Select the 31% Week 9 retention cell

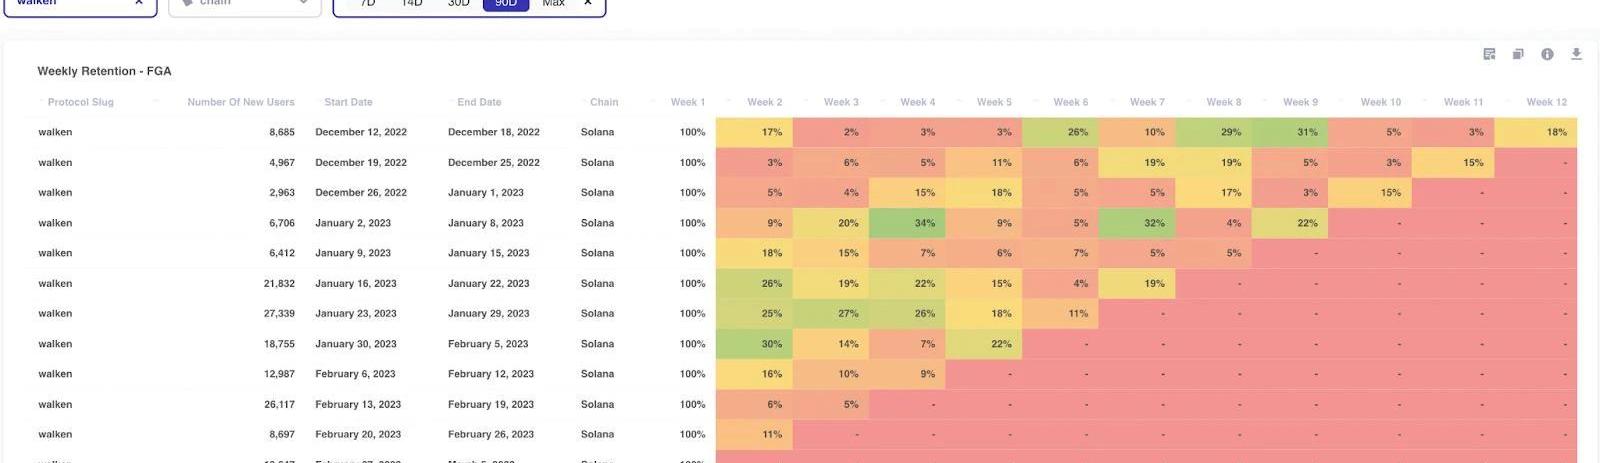pyautogui.click(x=1290, y=132)
